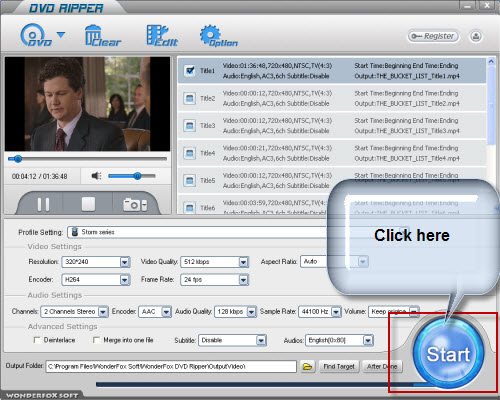Click the video seek bar handle
Viewport: 500px width, 400px height.
click(18, 159)
